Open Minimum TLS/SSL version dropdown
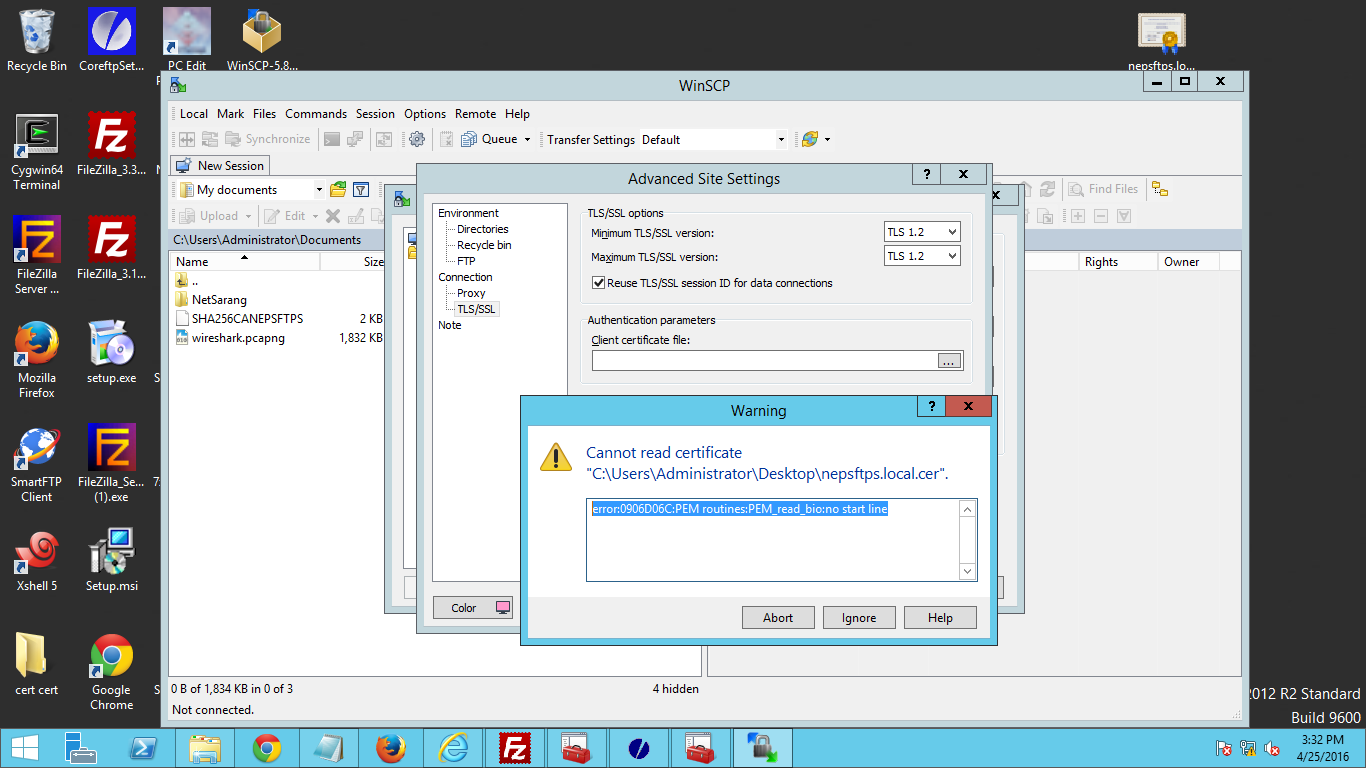1366x768 pixels. tap(922, 232)
